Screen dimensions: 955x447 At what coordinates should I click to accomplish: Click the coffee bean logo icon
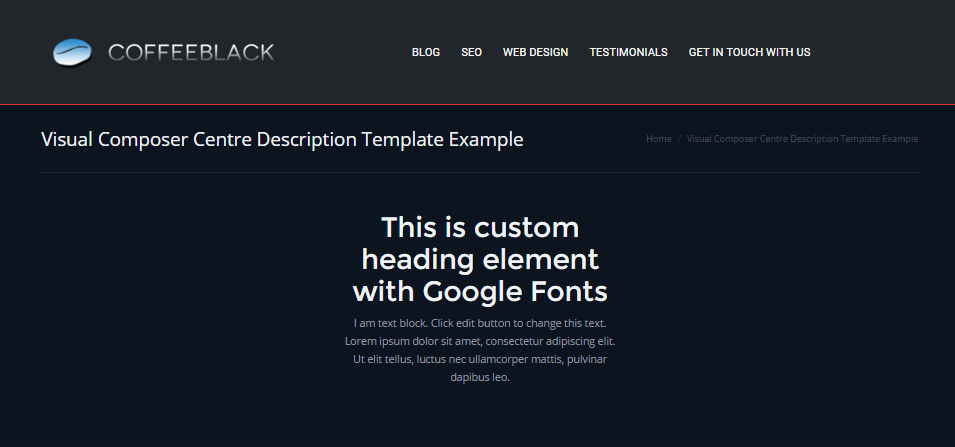coord(73,52)
